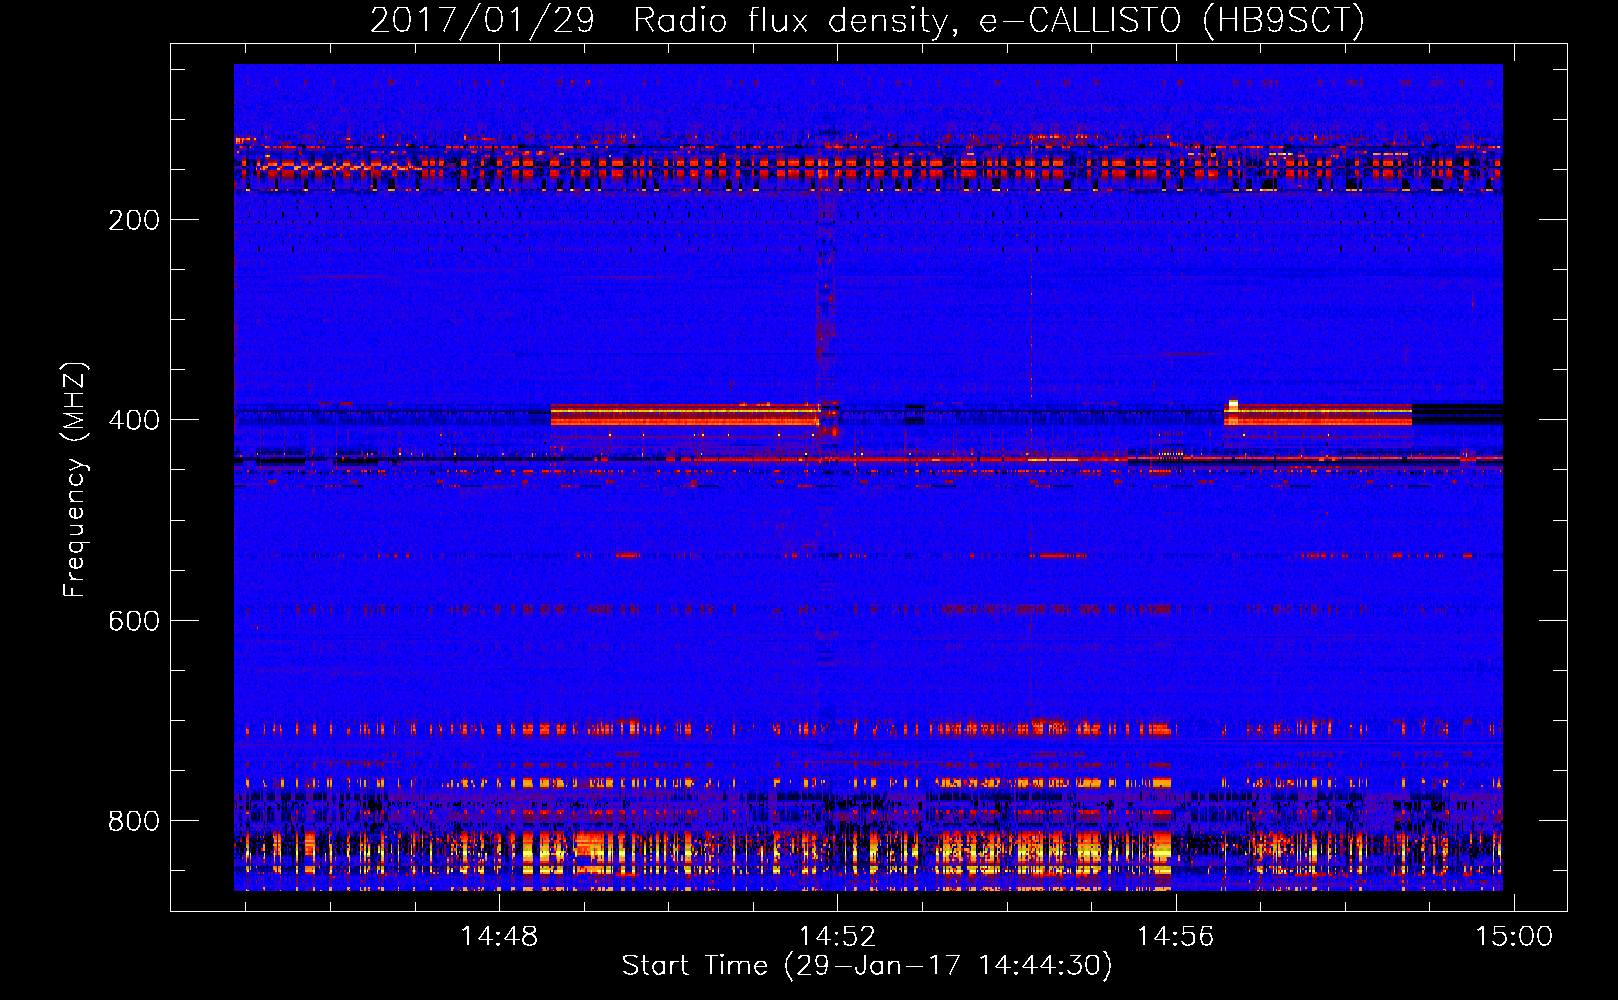The image size is (1618, 1000).
Task: Click the red emission band starting near 14:57 at 400 MHz
Action: tap(1318, 414)
